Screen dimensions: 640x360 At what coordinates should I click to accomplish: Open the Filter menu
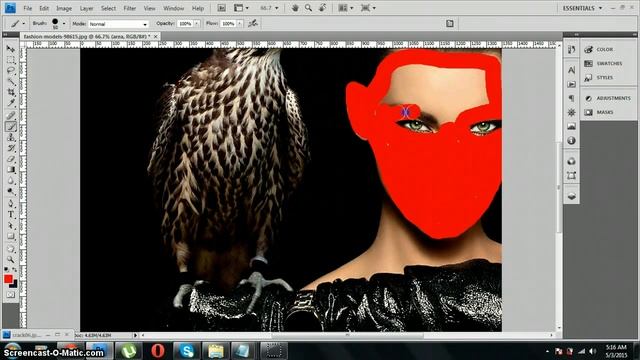(x=129, y=8)
